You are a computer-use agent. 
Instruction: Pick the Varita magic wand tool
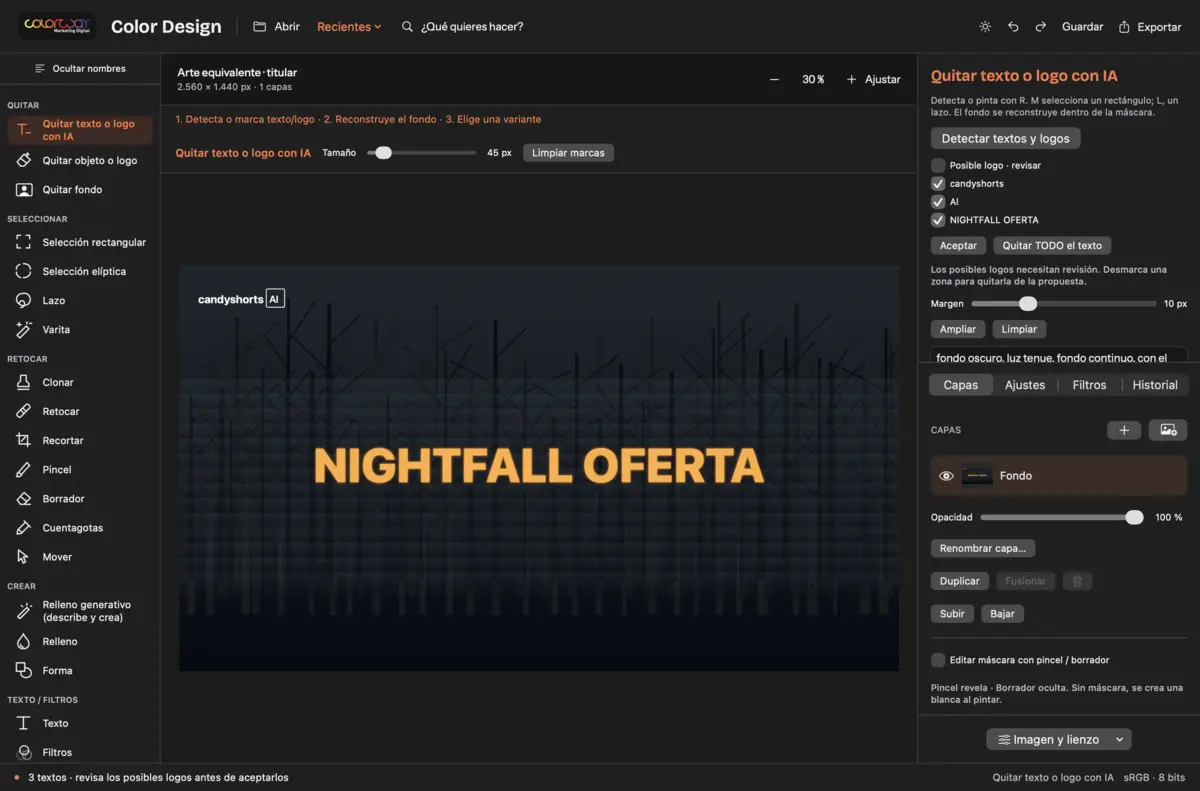click(80, 329)
